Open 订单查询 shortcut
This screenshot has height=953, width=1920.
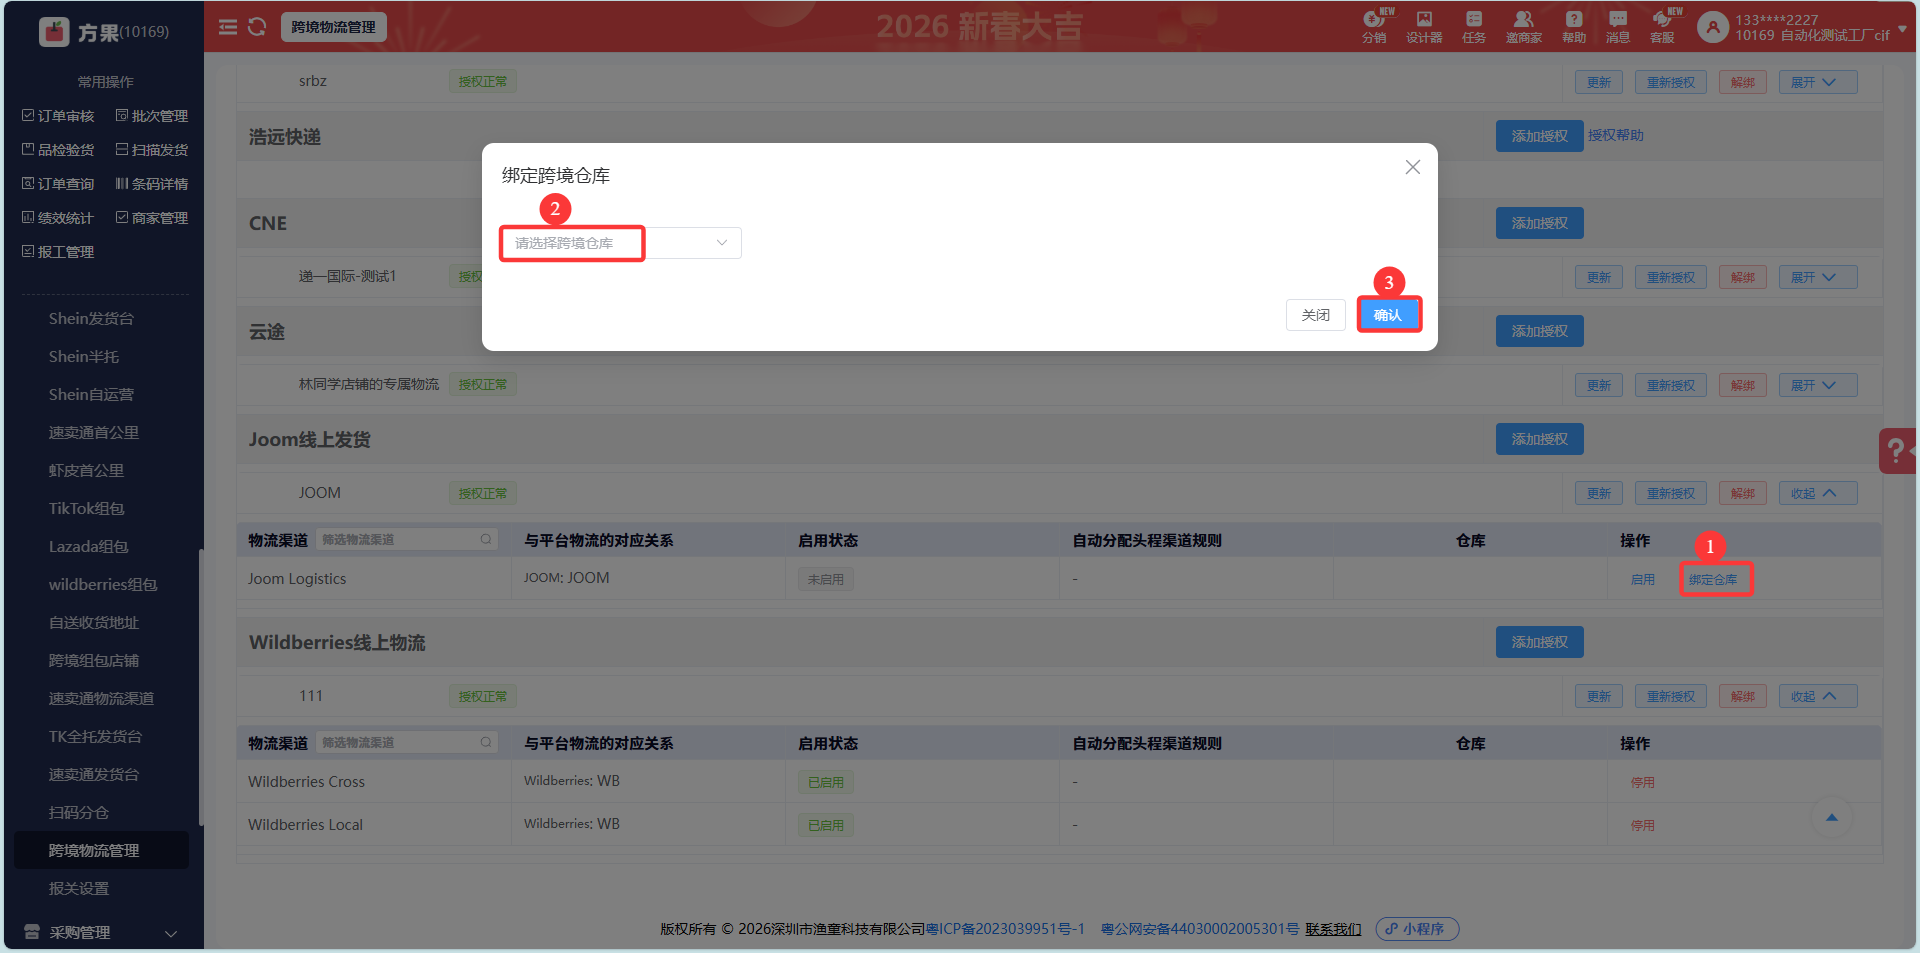tap(58, 184)
